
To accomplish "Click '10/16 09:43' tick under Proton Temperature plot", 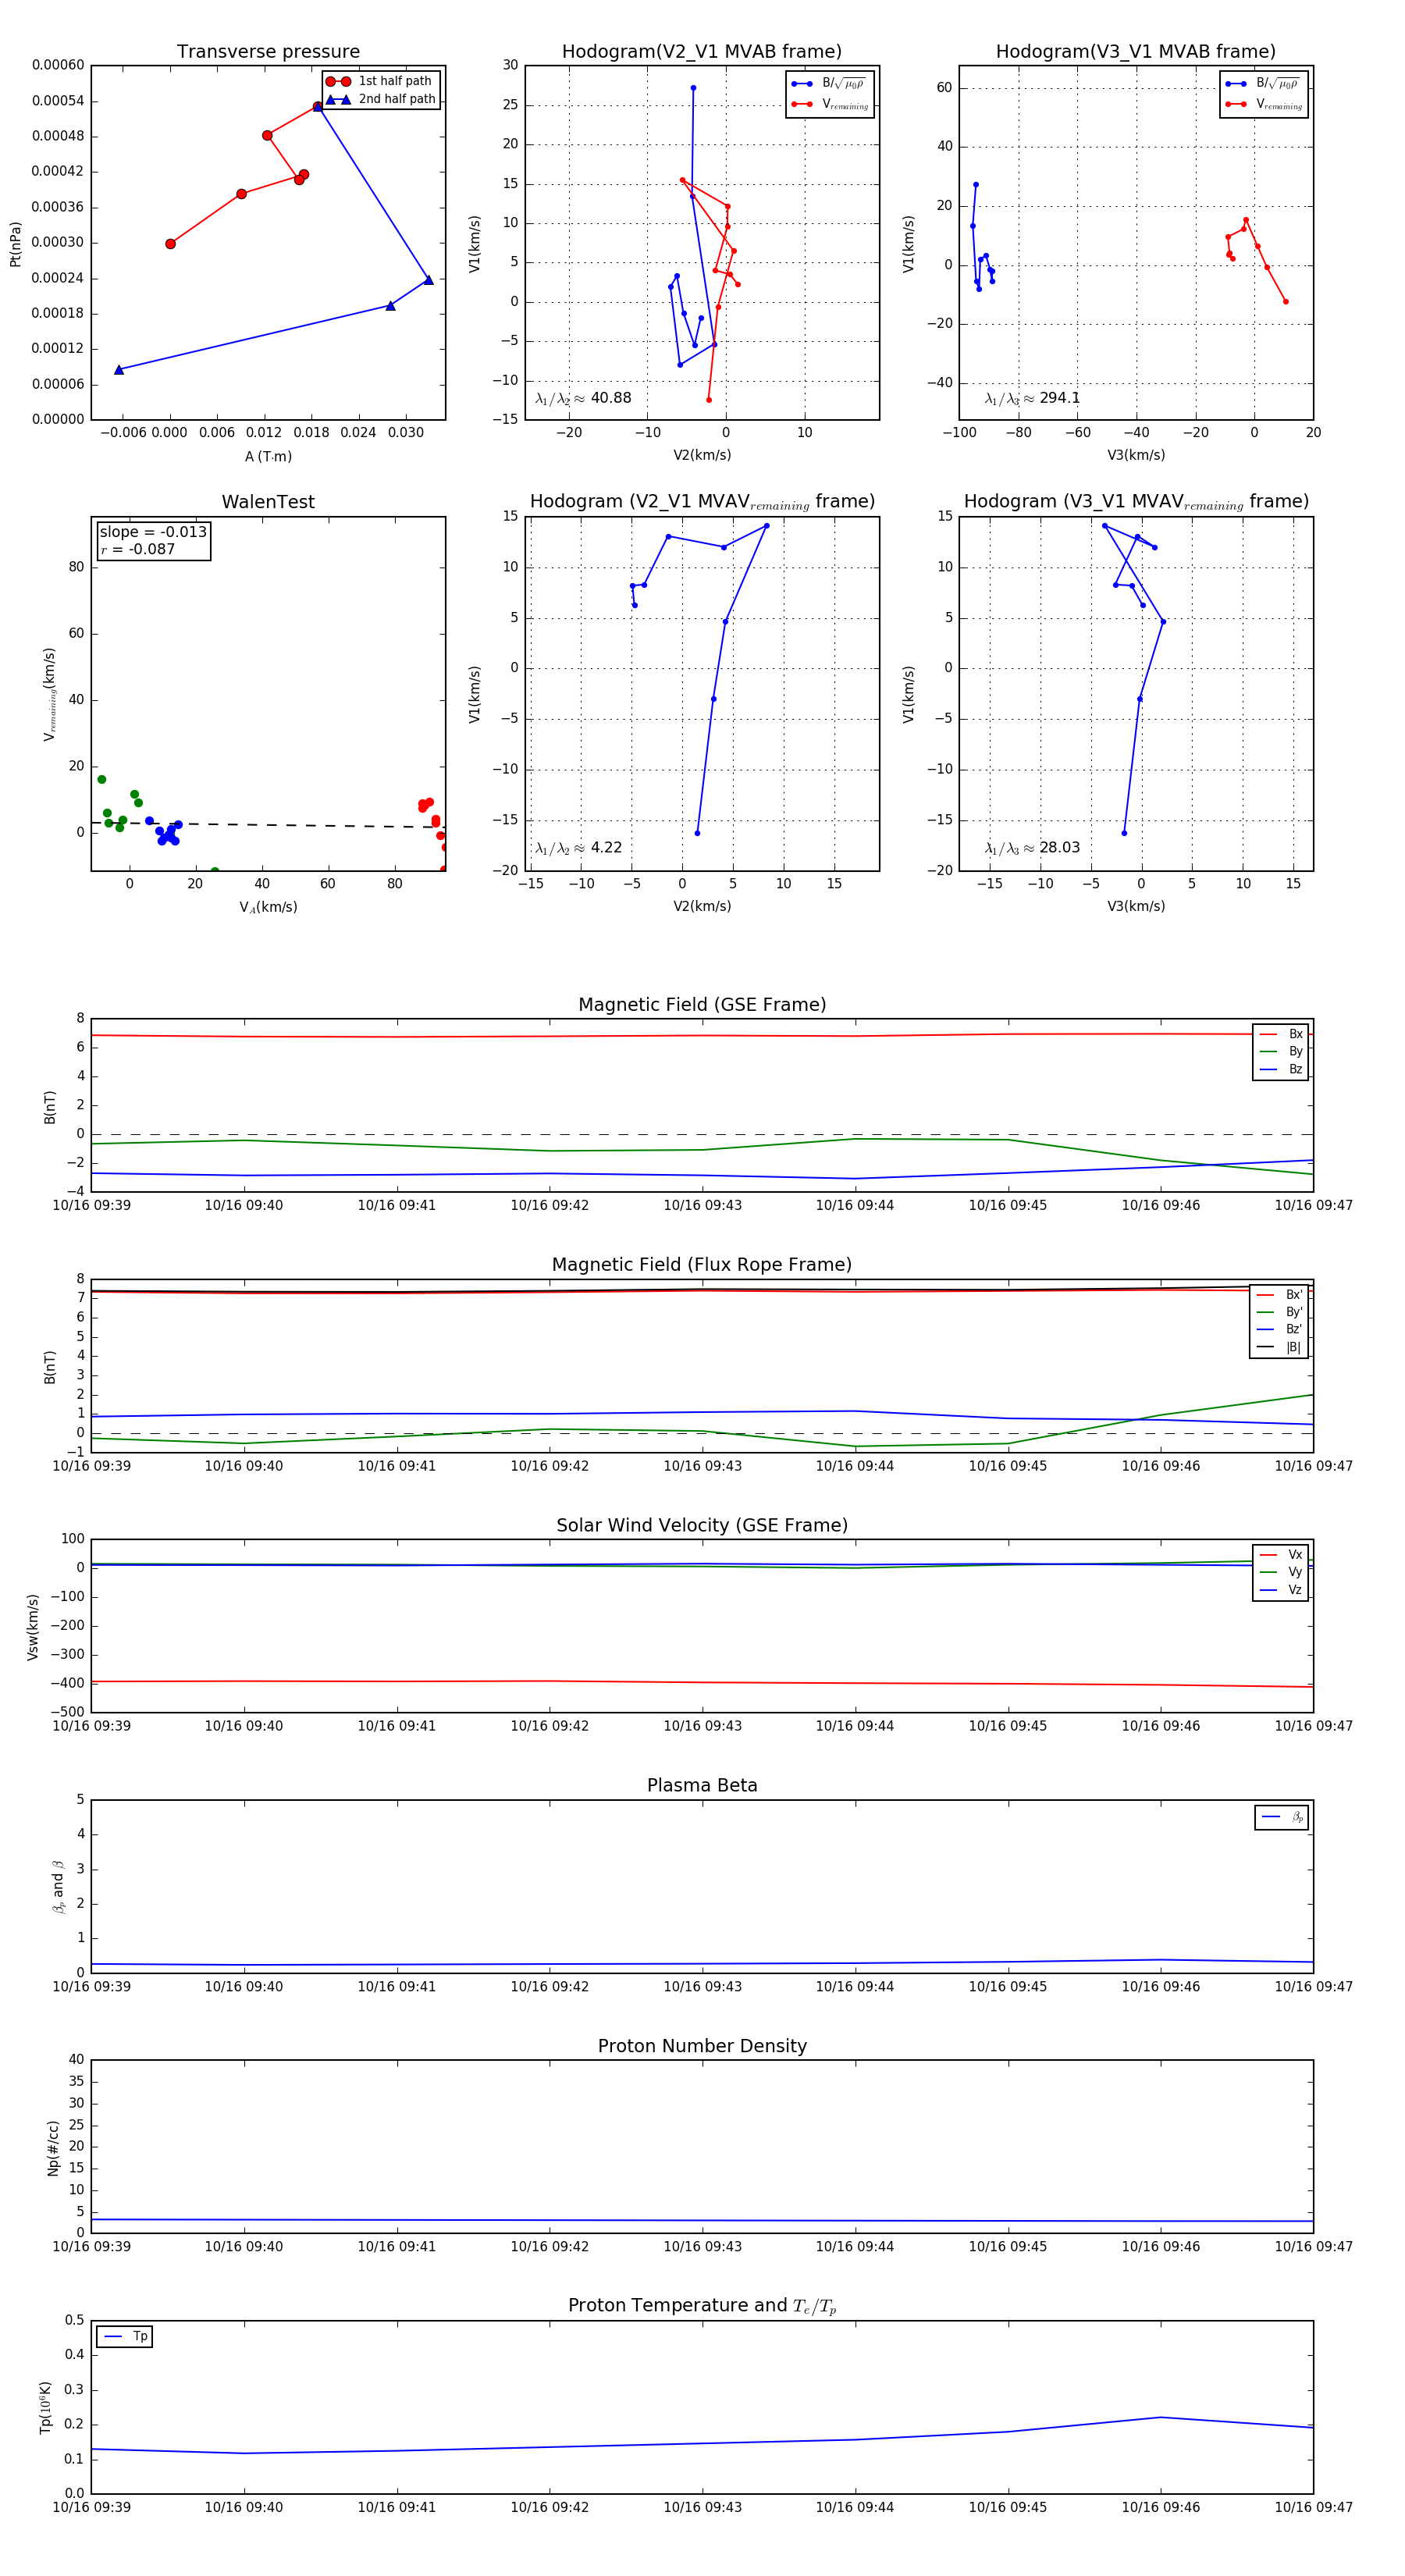I will pos(702,2508).
